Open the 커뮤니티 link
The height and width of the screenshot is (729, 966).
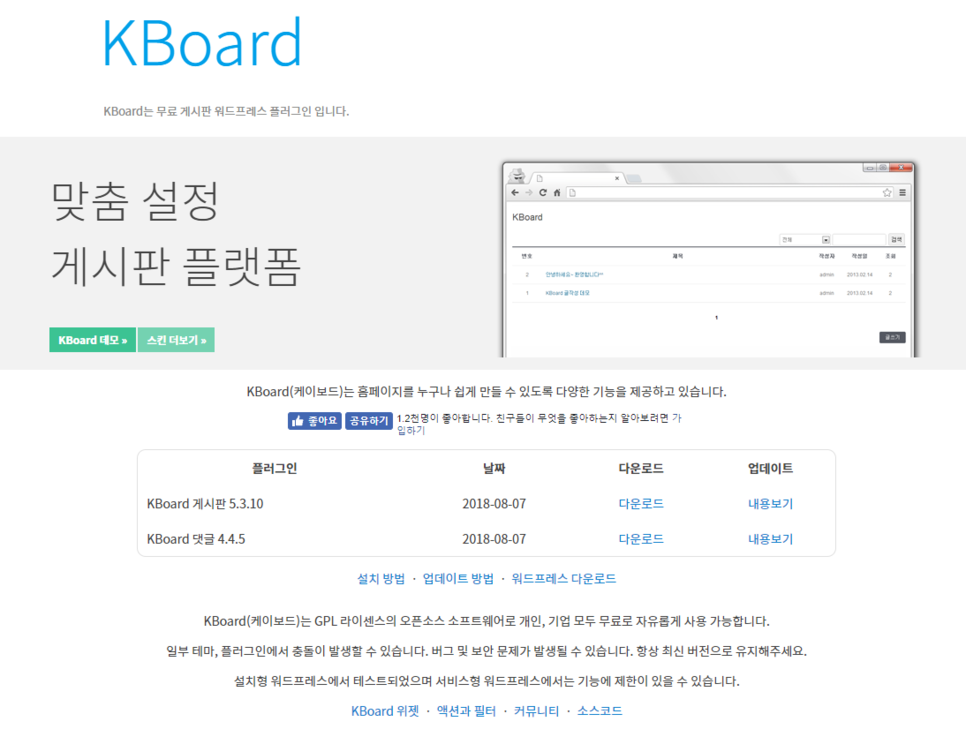tap(536, 711)
